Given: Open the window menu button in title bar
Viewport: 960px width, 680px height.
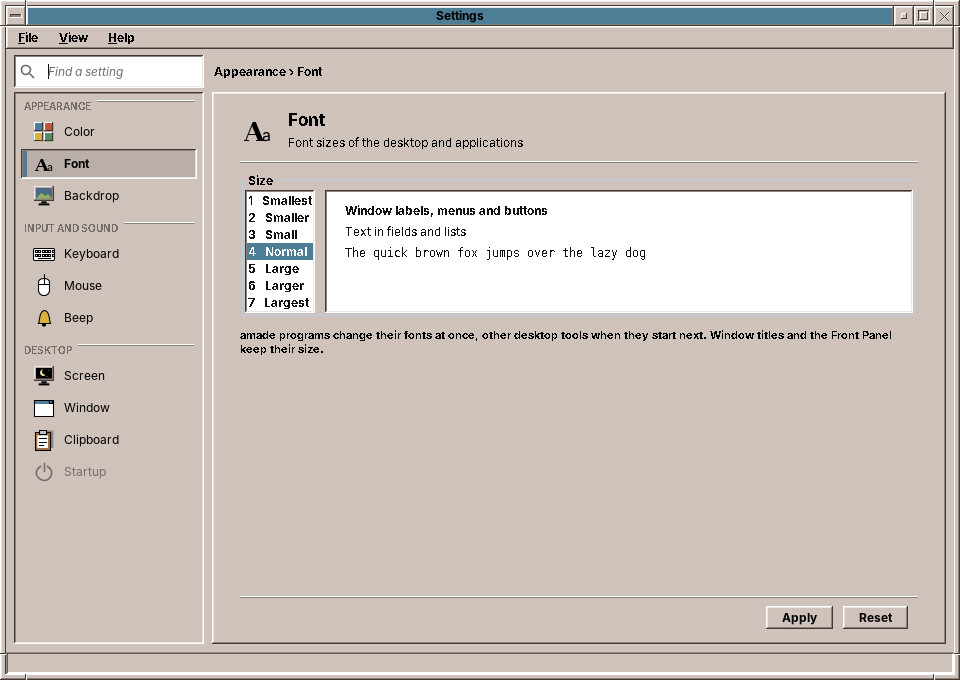Looking at the screenshot, I should point(16,16).
